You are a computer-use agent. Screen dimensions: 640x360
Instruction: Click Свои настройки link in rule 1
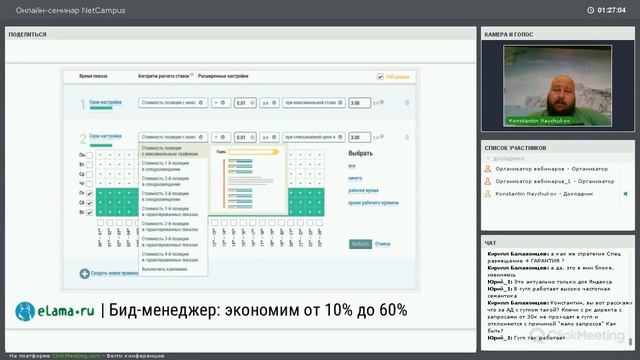click(x=105, y=102)
